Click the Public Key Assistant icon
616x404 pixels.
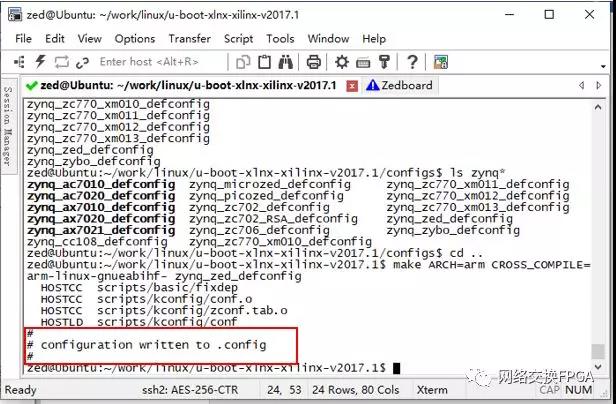pyautogui.click(x=385, y=62)
